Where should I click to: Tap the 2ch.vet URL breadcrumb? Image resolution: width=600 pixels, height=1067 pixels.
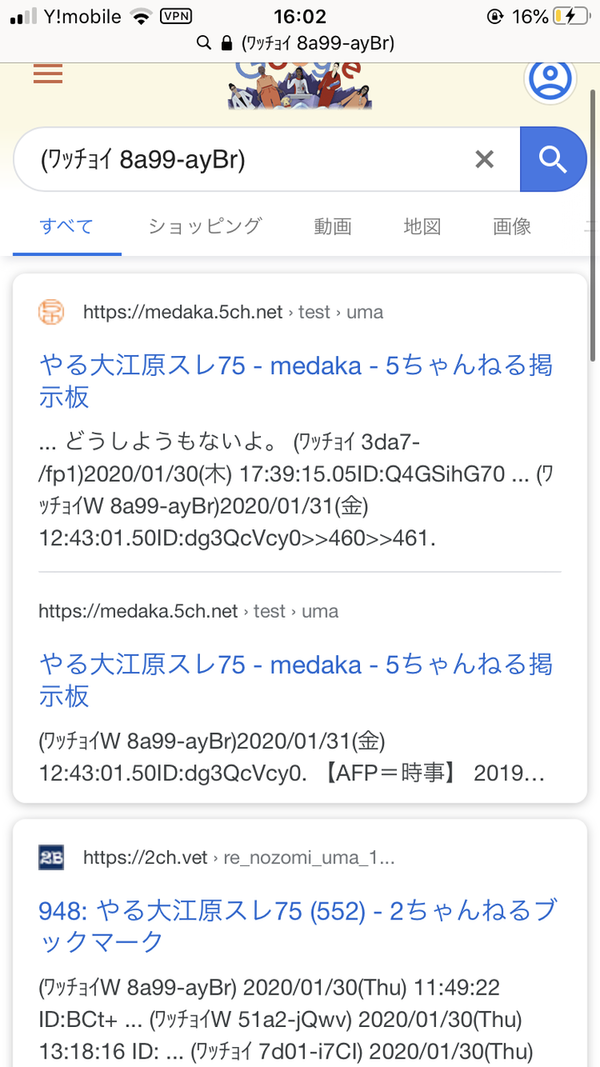pos(238,857)
